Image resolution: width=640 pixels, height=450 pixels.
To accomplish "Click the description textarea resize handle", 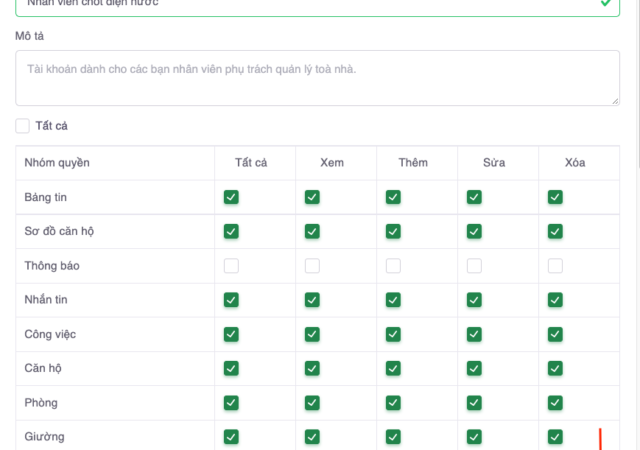I will coord(614,100).
